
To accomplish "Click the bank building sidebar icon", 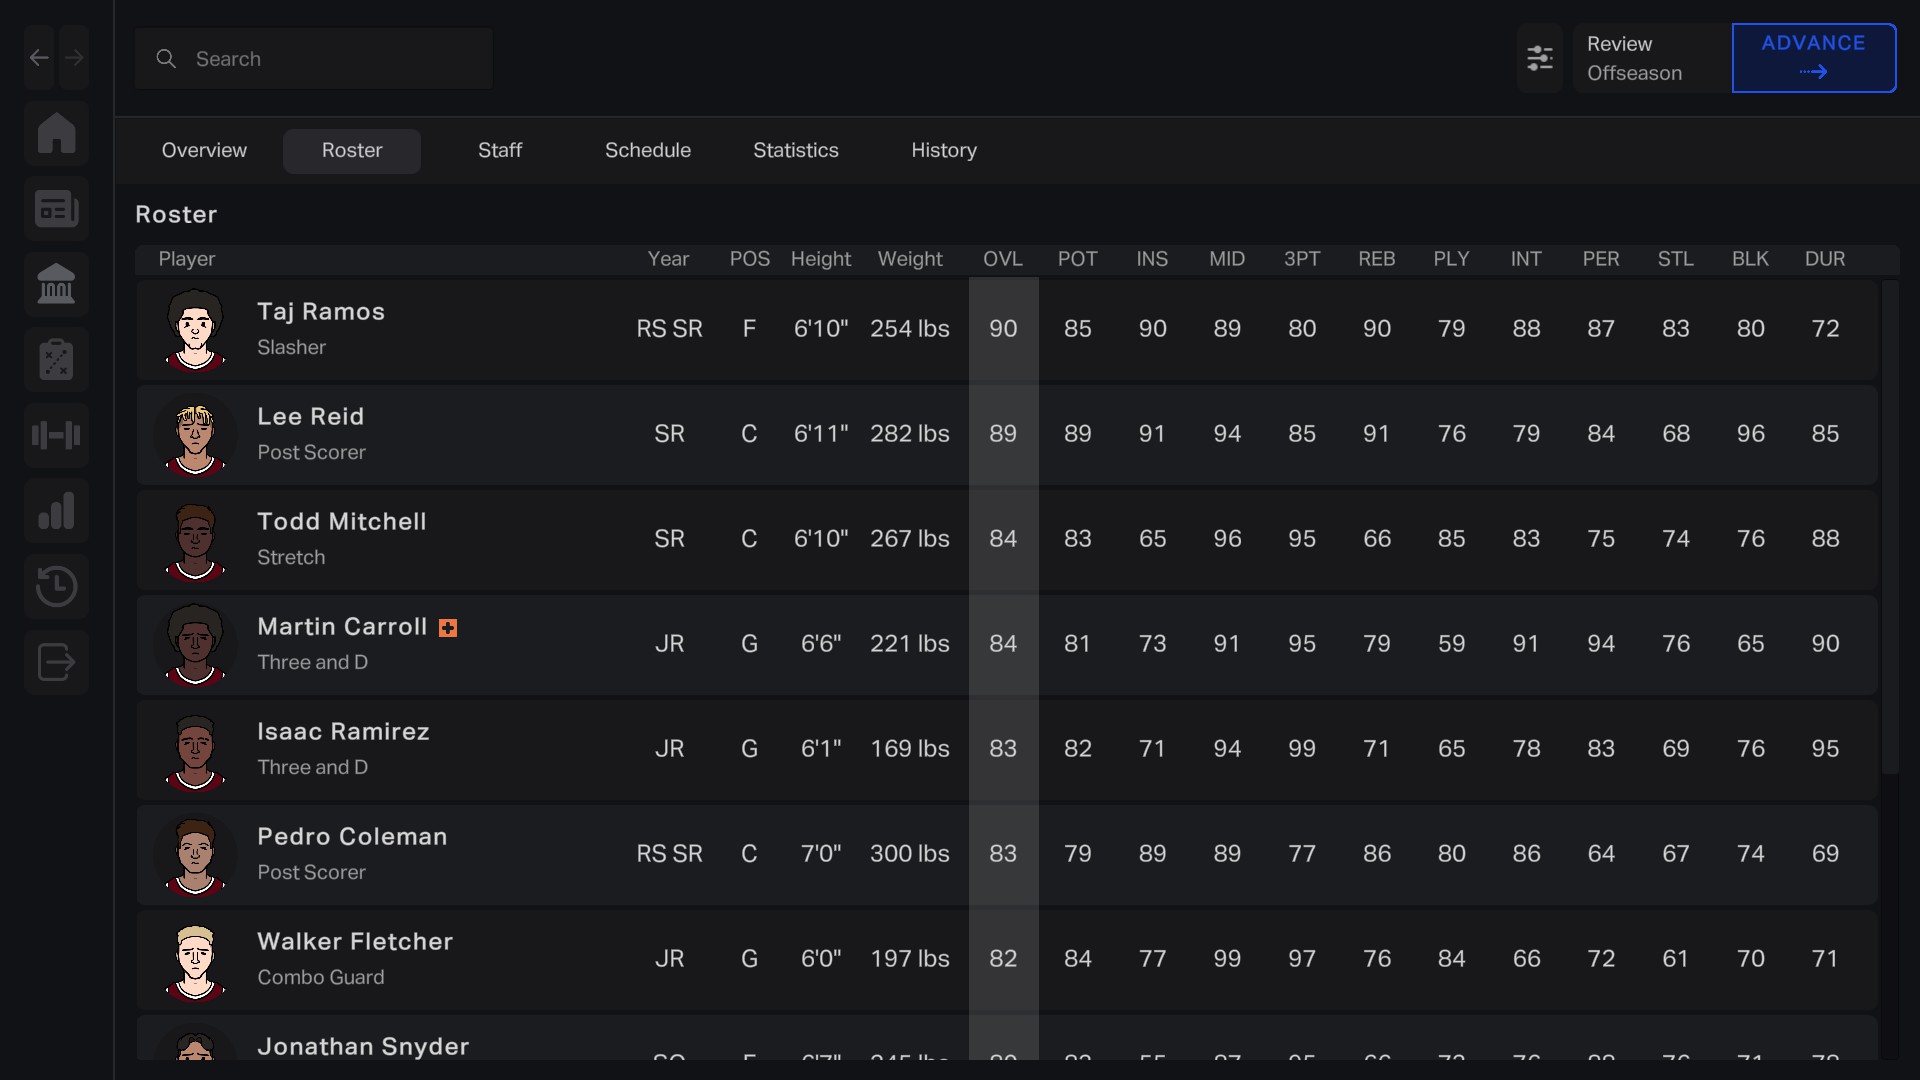I will (x=56, y=284).
